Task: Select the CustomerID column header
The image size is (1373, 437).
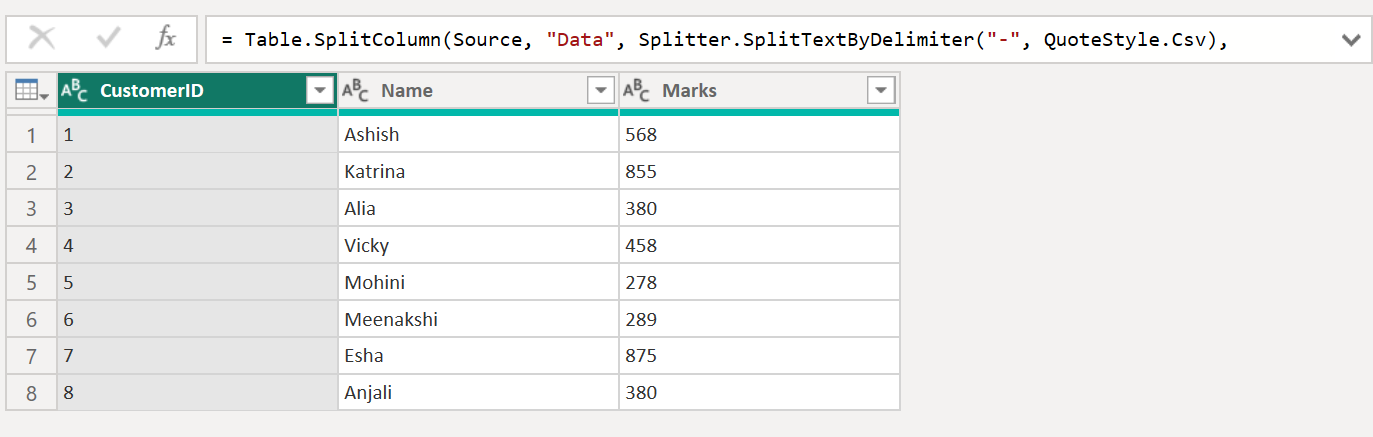Action: [x=180, y=91]
